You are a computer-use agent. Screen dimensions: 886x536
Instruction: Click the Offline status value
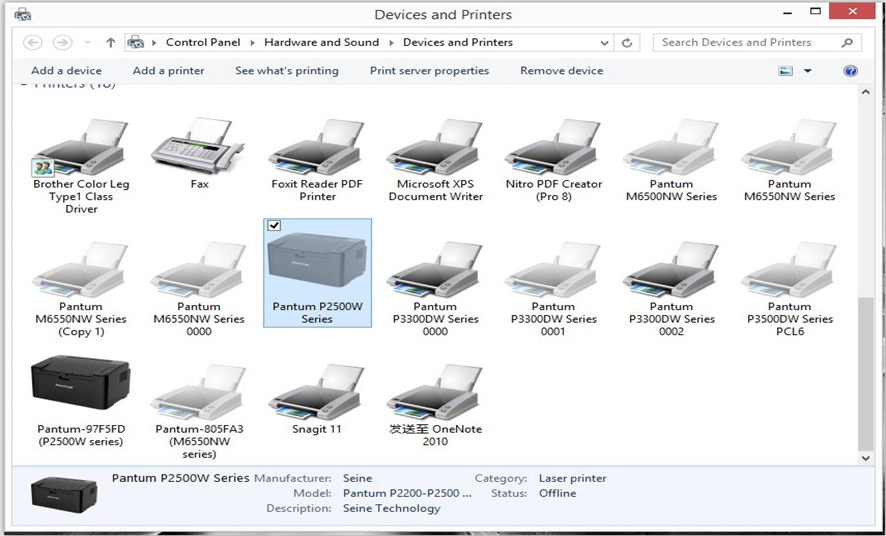coord(558,493)
